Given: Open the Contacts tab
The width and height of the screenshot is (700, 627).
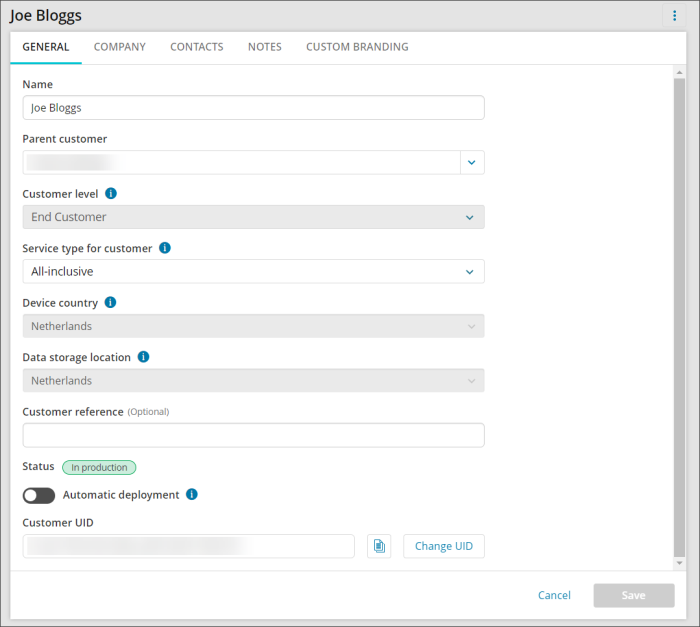Looking at the screenshot, I should tap(197, 47).
